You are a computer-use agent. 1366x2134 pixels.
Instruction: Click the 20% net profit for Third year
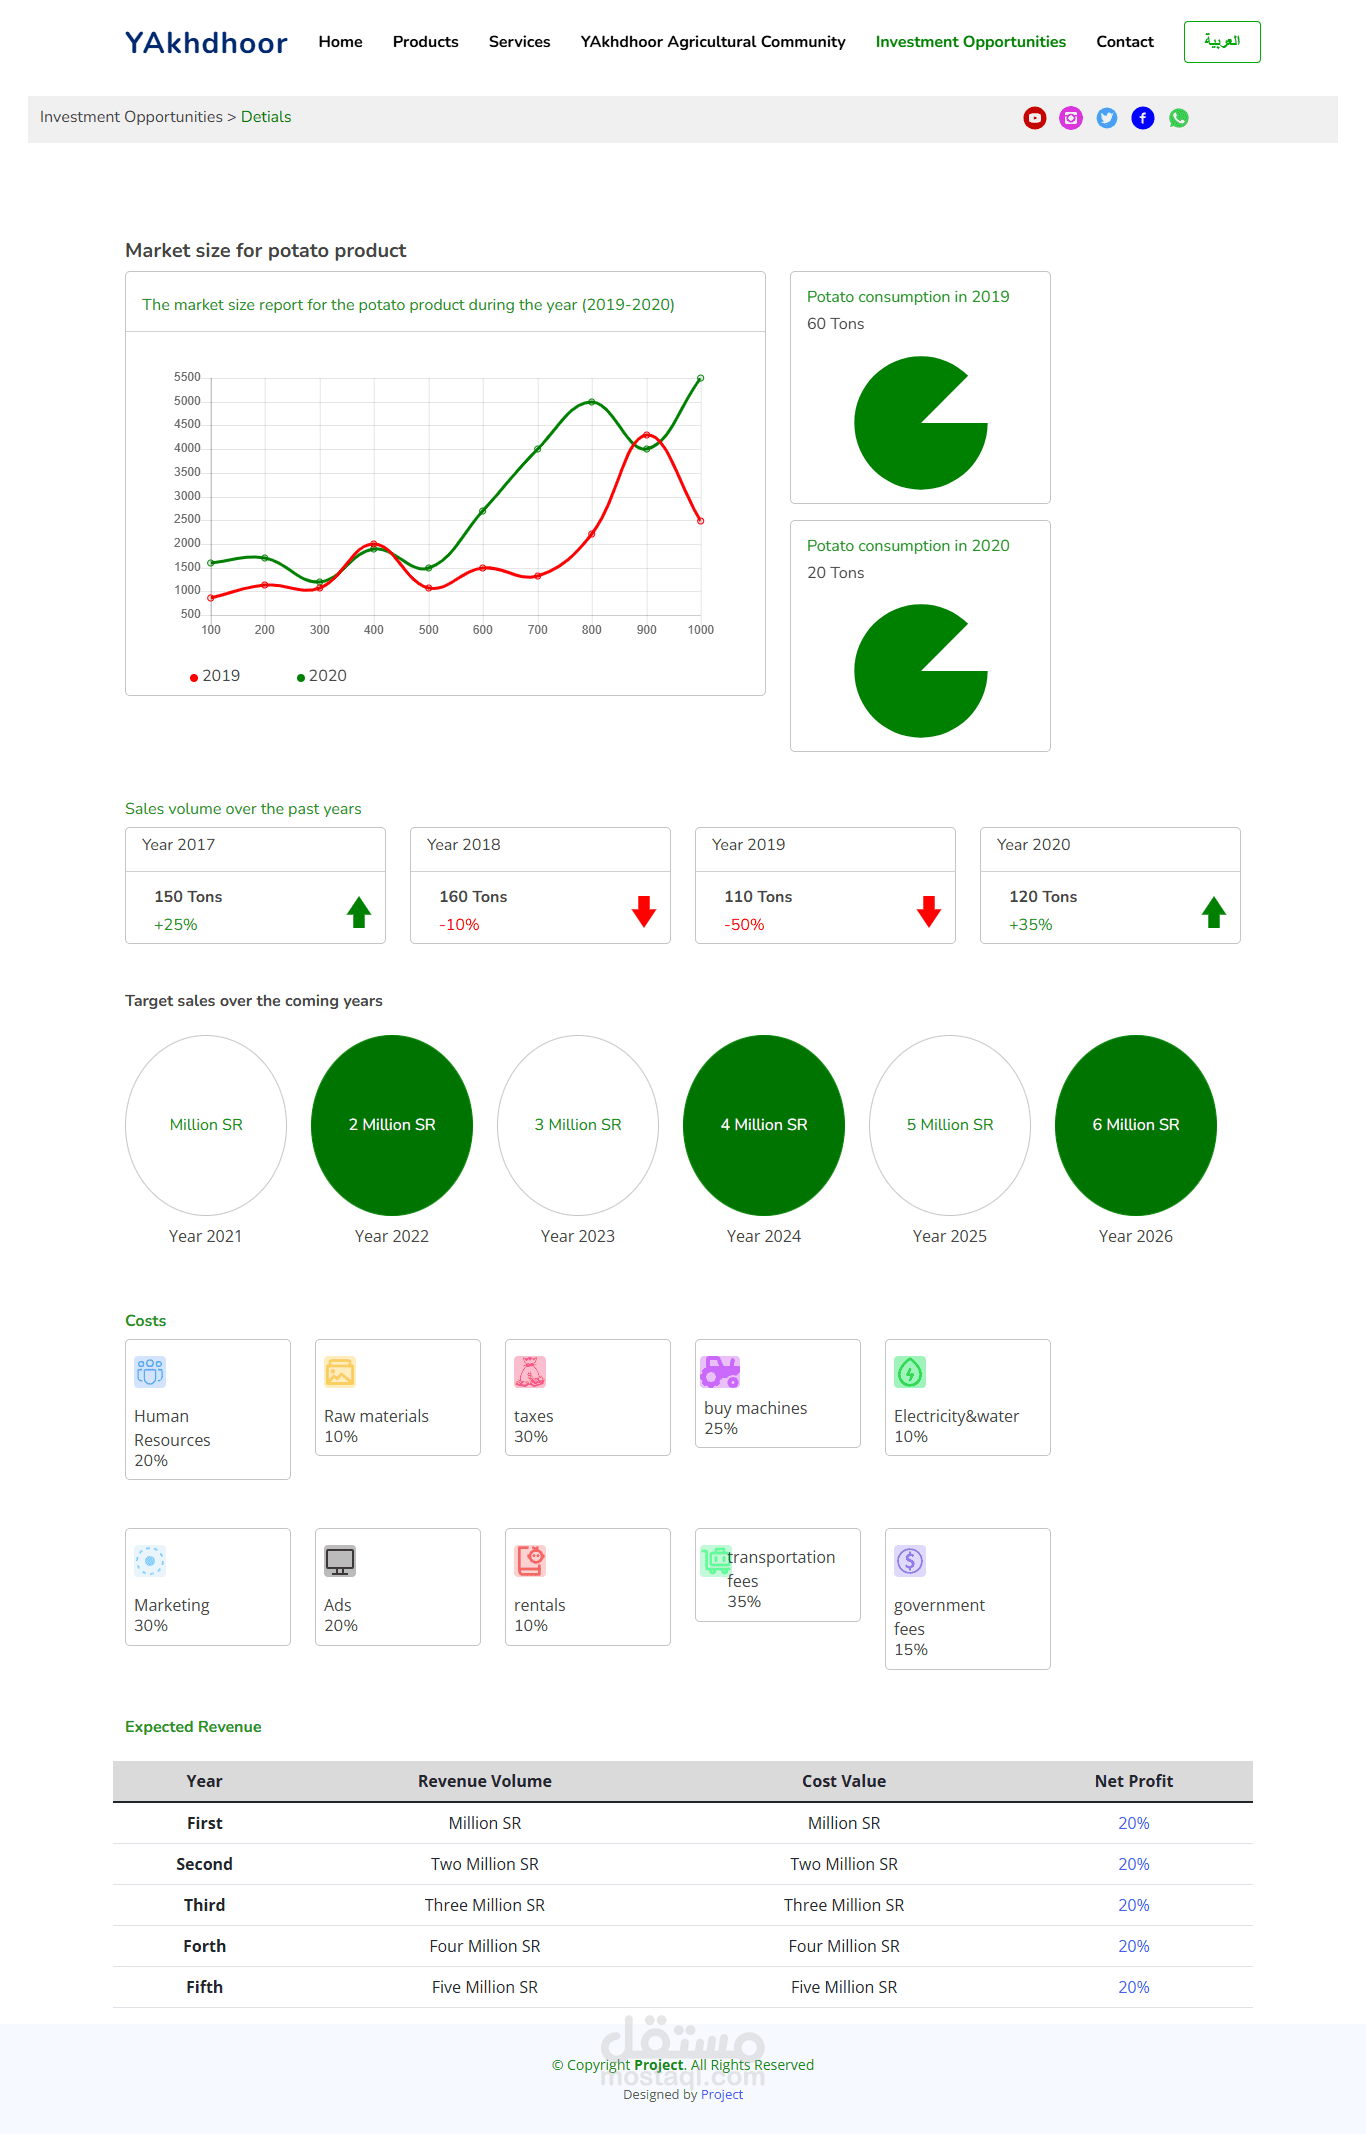[x=1134, y=1905]
